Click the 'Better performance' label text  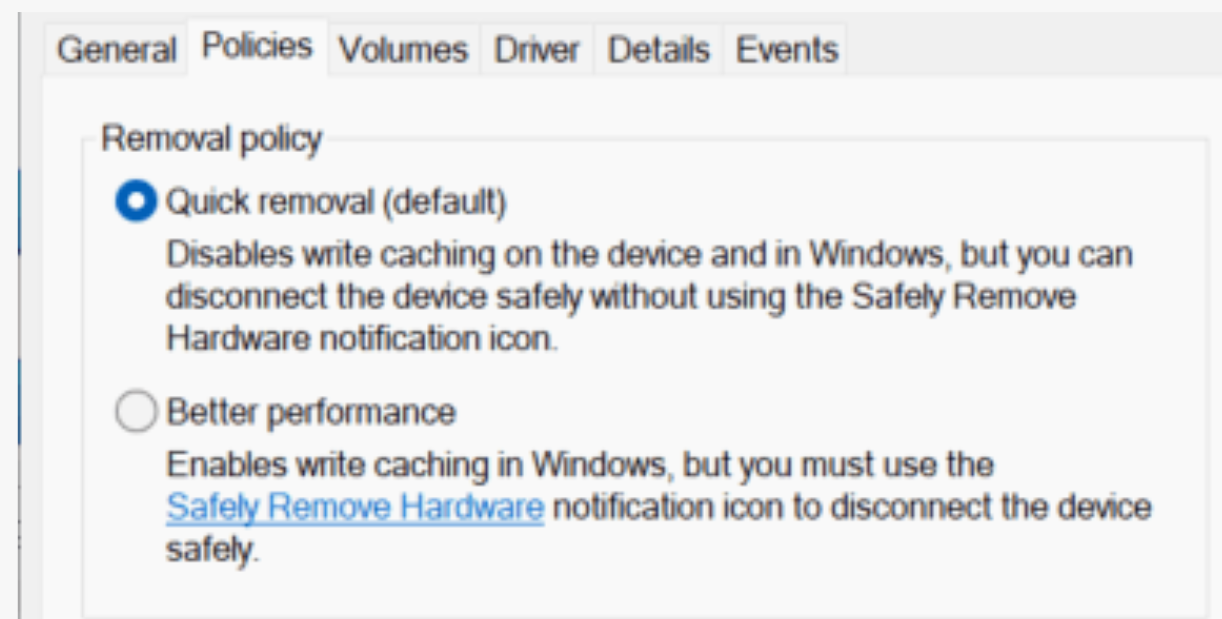pos(311,411)
